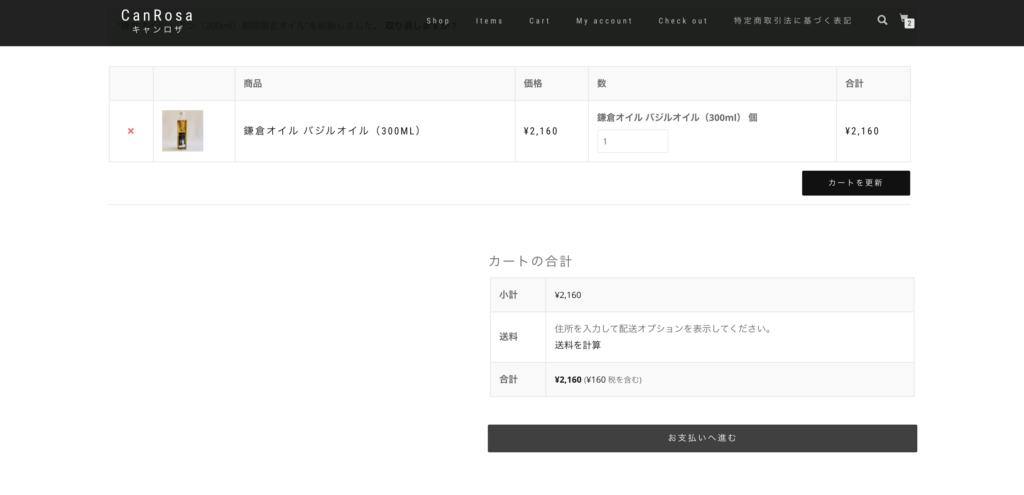Click the Basil Oil product thumbnail
The width and height of the screenshot is (1024, 495).
tap(182, 131)
